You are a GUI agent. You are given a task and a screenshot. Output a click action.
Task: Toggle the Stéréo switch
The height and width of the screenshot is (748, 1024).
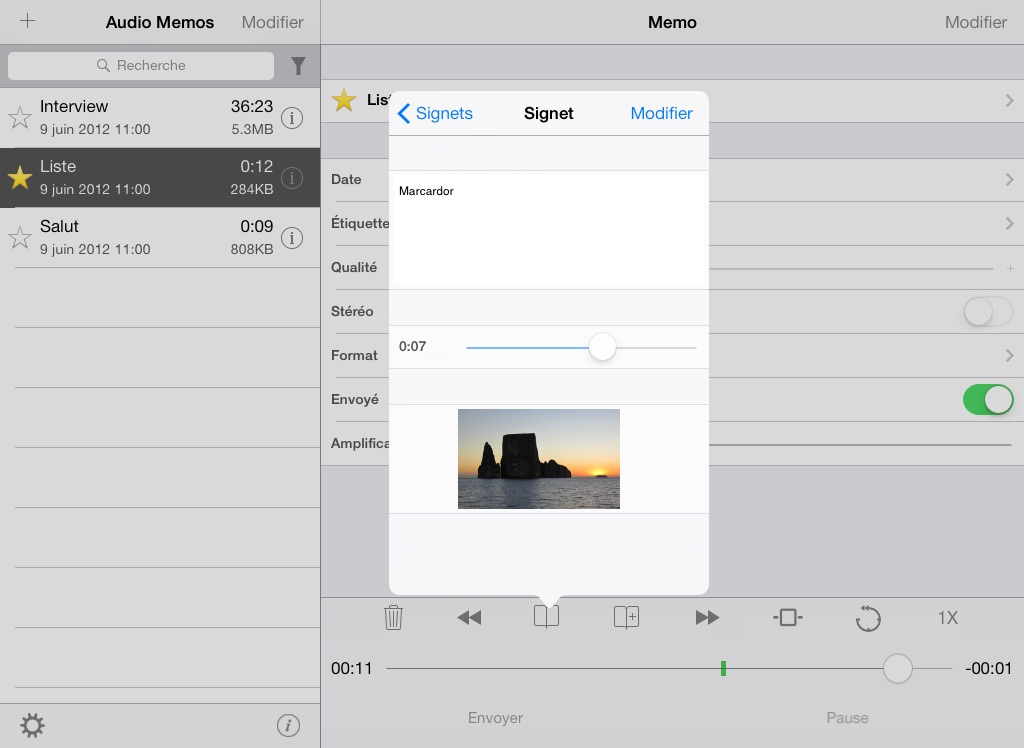[x=988, y=312]
